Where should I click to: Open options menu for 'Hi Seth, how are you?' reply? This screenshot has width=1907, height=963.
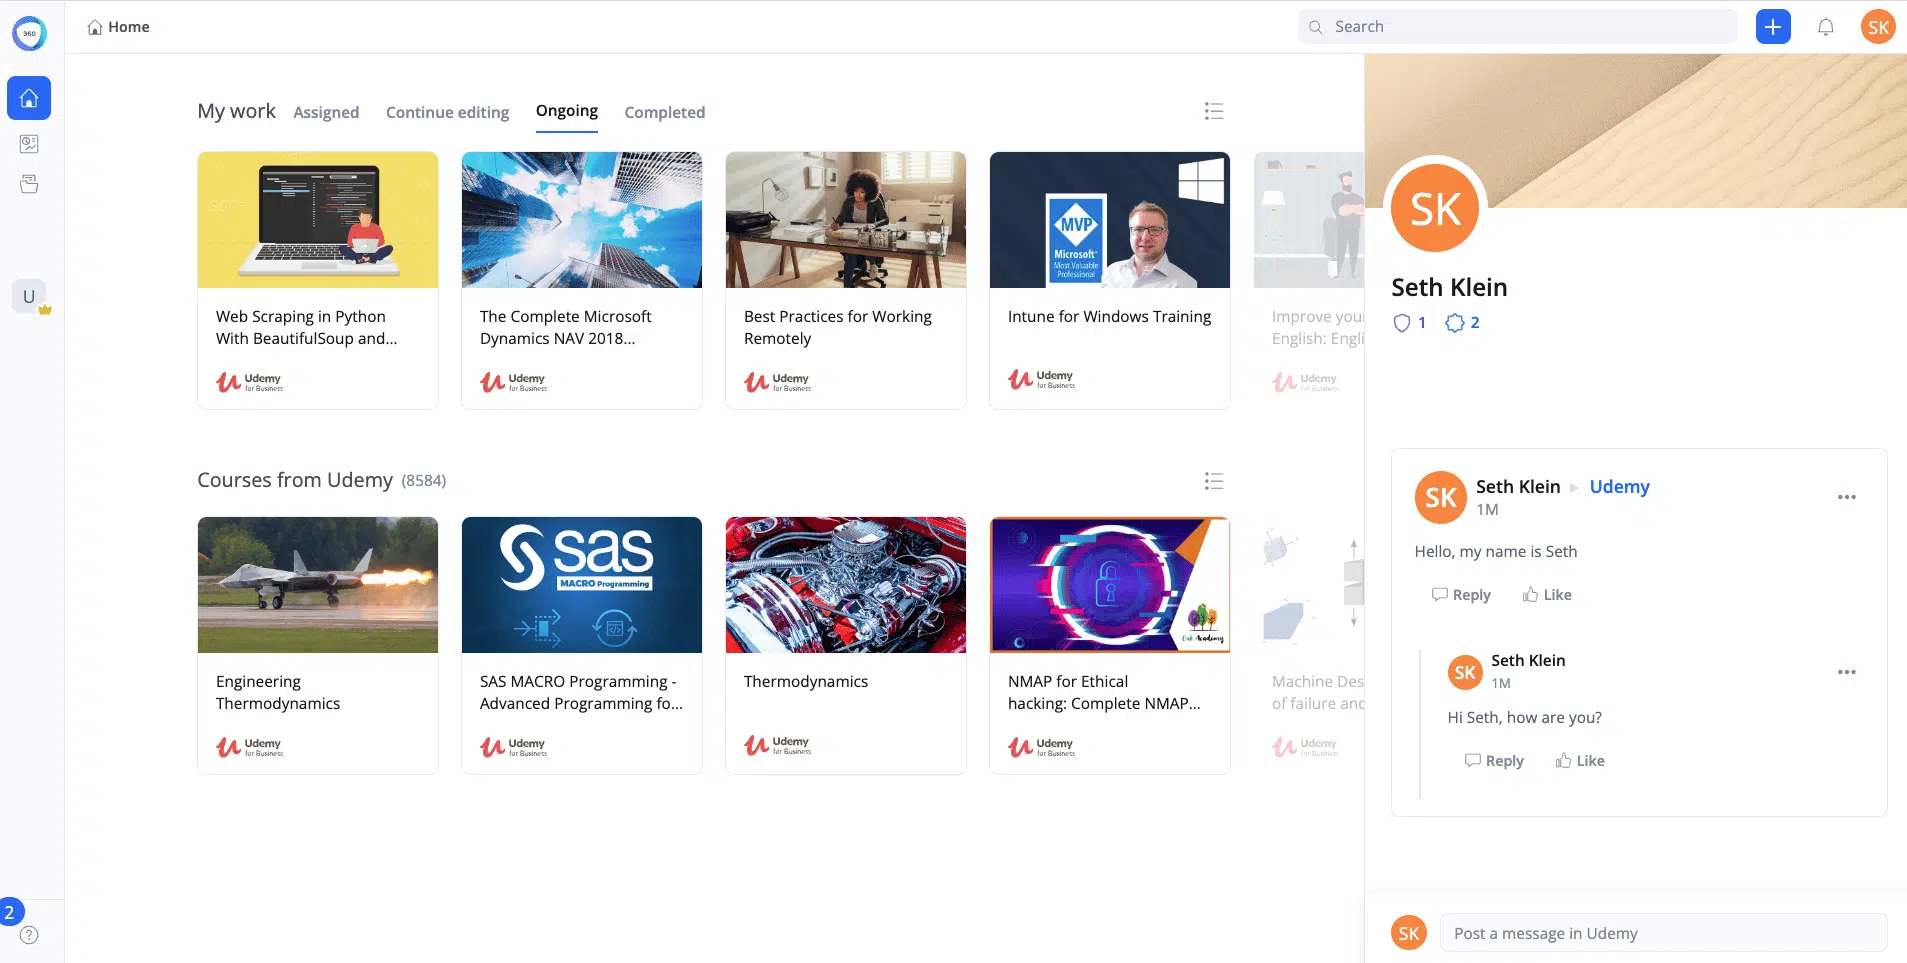[1847, 672]
